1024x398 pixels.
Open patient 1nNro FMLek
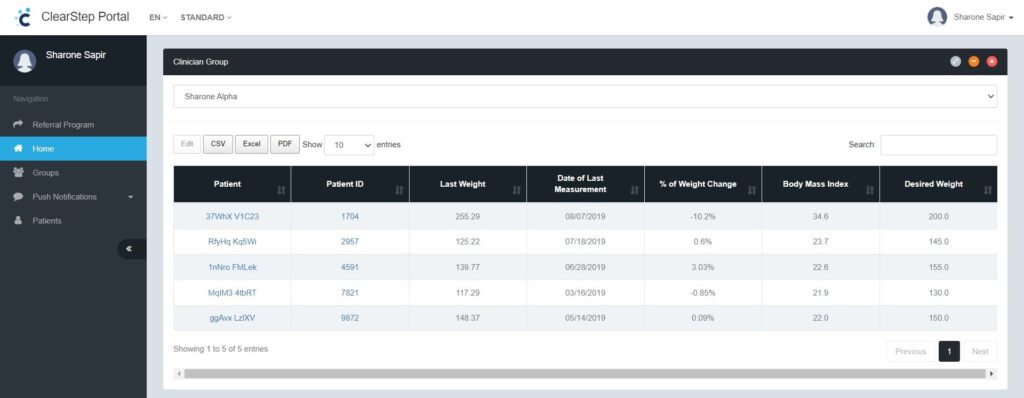tap(232, 267)
